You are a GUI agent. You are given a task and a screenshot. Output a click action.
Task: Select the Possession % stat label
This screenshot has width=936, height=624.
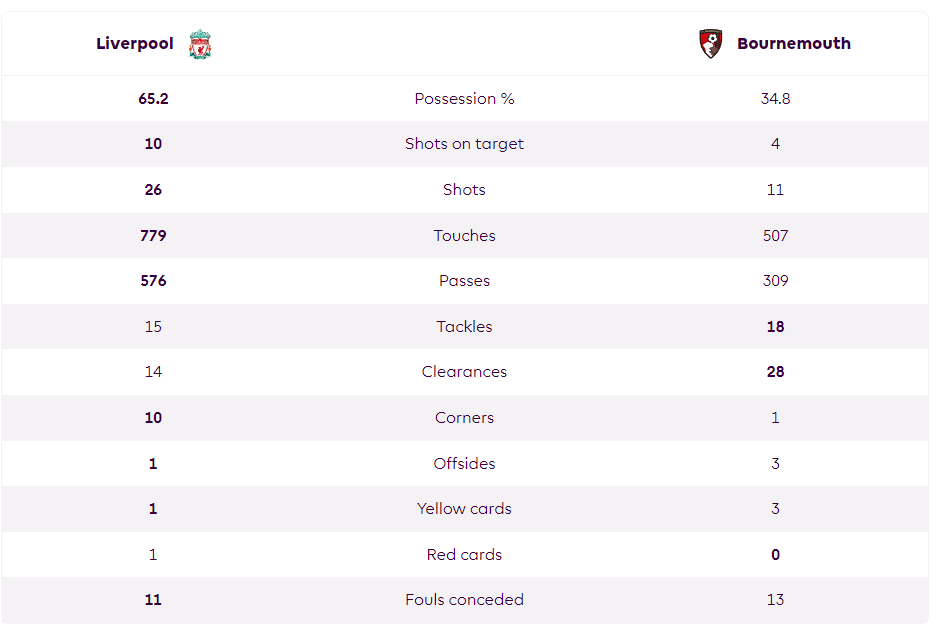tap(464, 99)
